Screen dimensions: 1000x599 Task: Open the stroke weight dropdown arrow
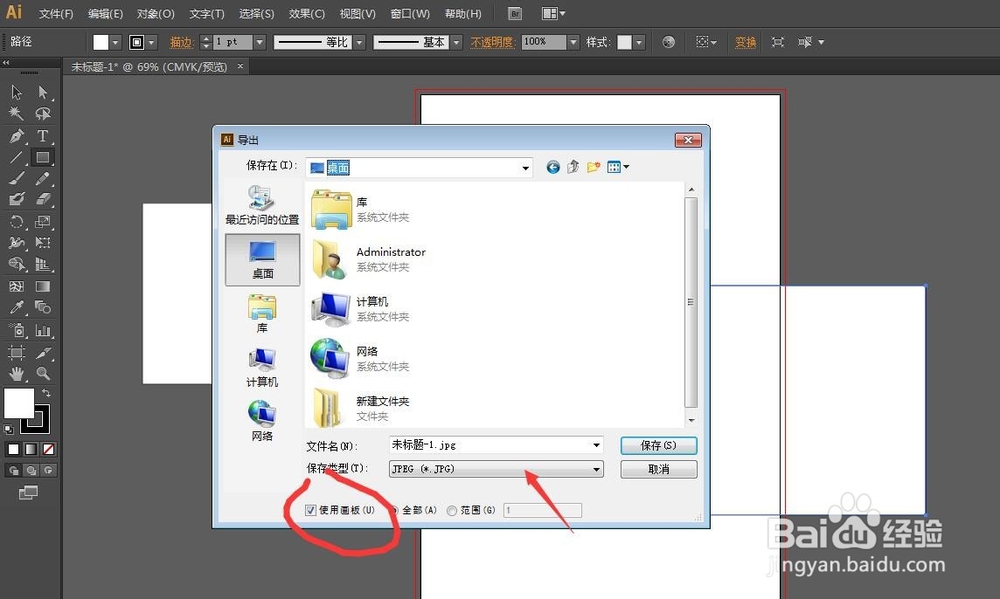pos(259,42)
